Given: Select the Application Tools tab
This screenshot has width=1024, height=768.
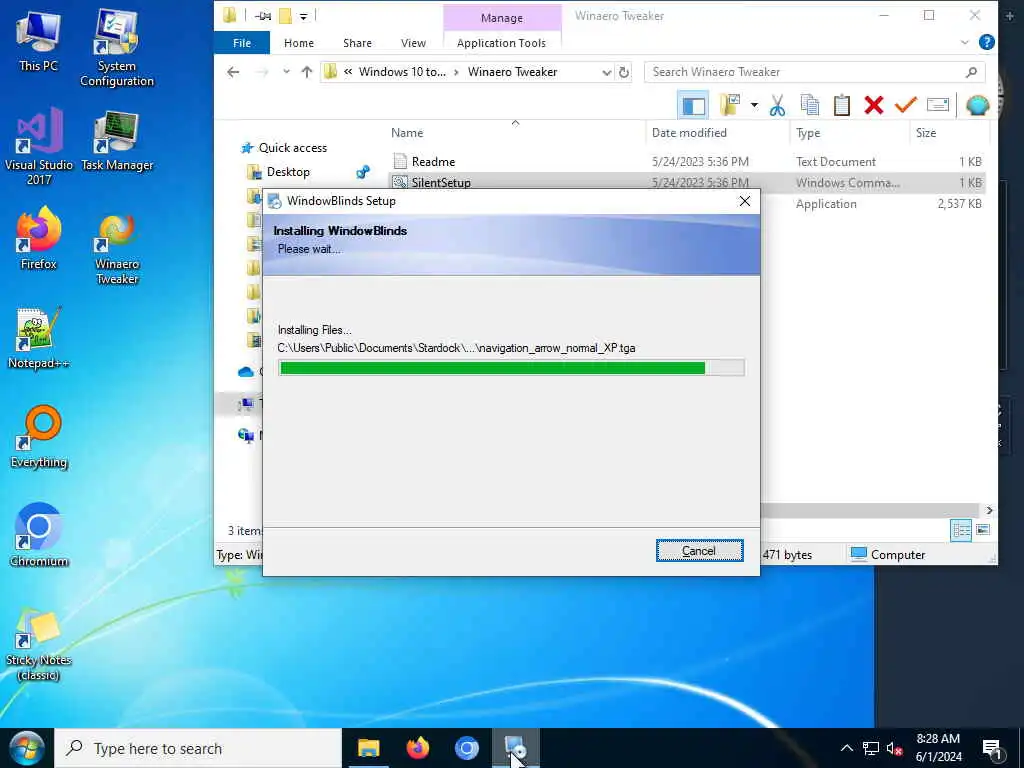Looking at the screenshot, I should tap(502, 43).
